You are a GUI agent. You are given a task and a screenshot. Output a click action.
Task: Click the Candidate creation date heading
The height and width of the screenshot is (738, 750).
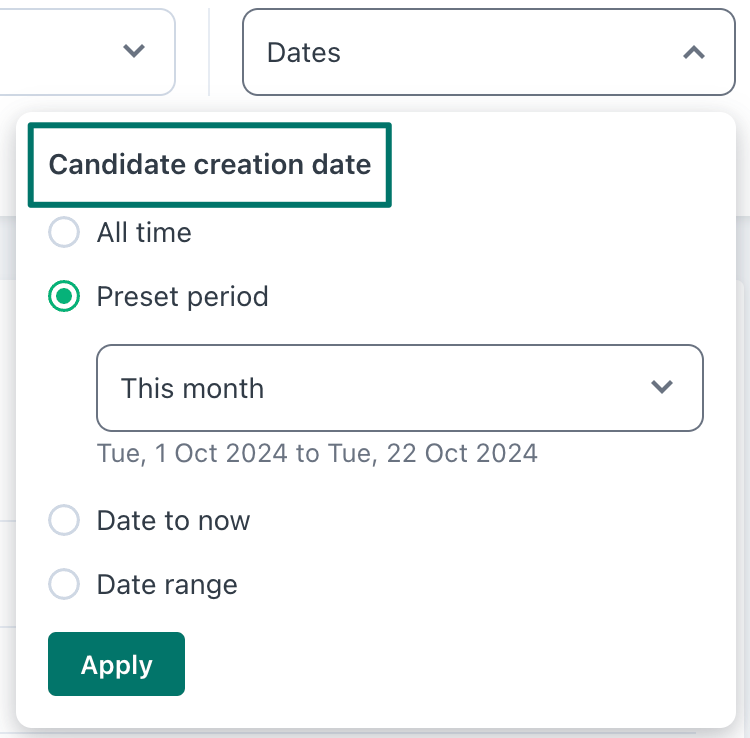click(x=210, y=165)
